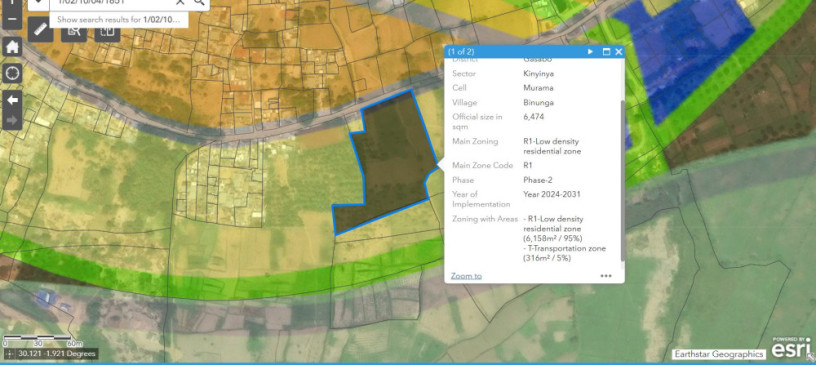Choose 'Show search results for 1/02/10…' suggestion
This screenshot has height=365, width=816.
[x=119, y=20]
